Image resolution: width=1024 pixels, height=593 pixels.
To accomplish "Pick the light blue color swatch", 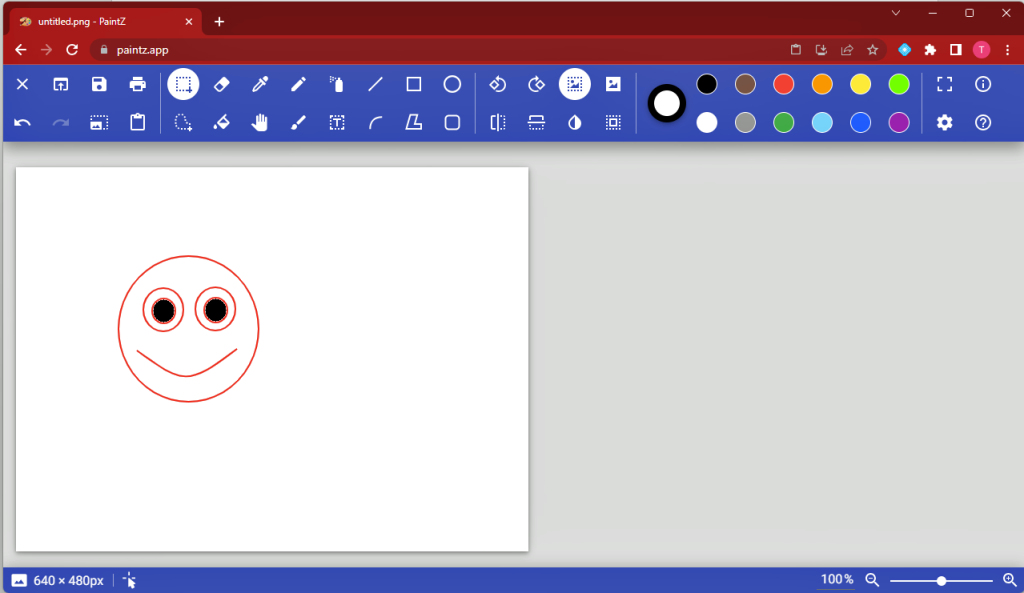I will point(822,122).
